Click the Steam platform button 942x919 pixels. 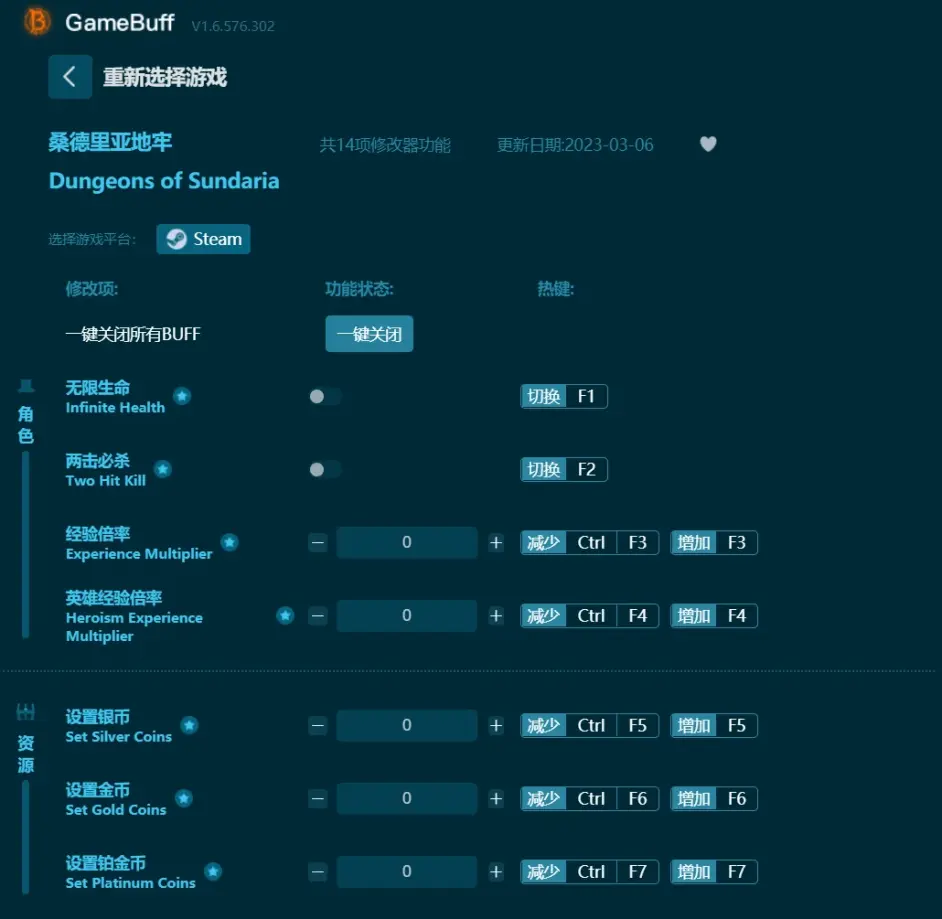click(203, 239)
